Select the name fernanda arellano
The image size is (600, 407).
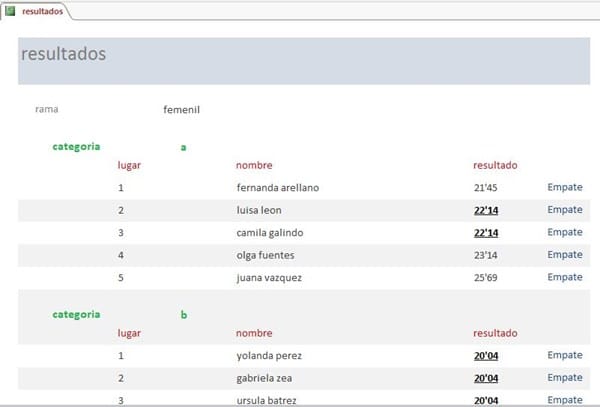[277, 188]
